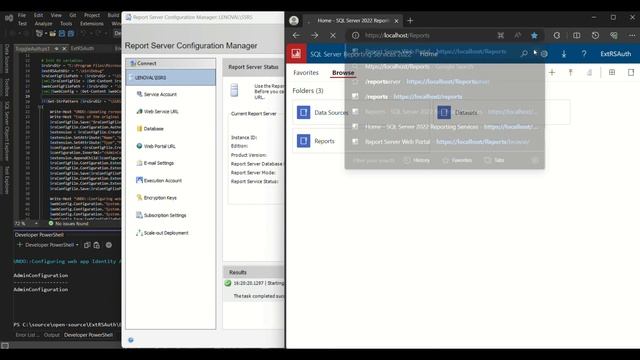Click browser forward arrow
The image size is (640, 360).
pyautogui.click(x=314, y=36)
